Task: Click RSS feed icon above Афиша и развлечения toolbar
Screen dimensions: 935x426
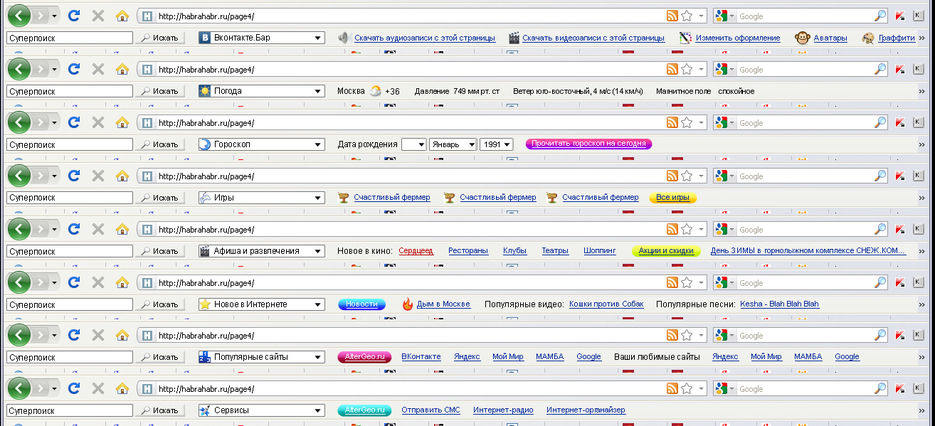Action: [672, 229]
